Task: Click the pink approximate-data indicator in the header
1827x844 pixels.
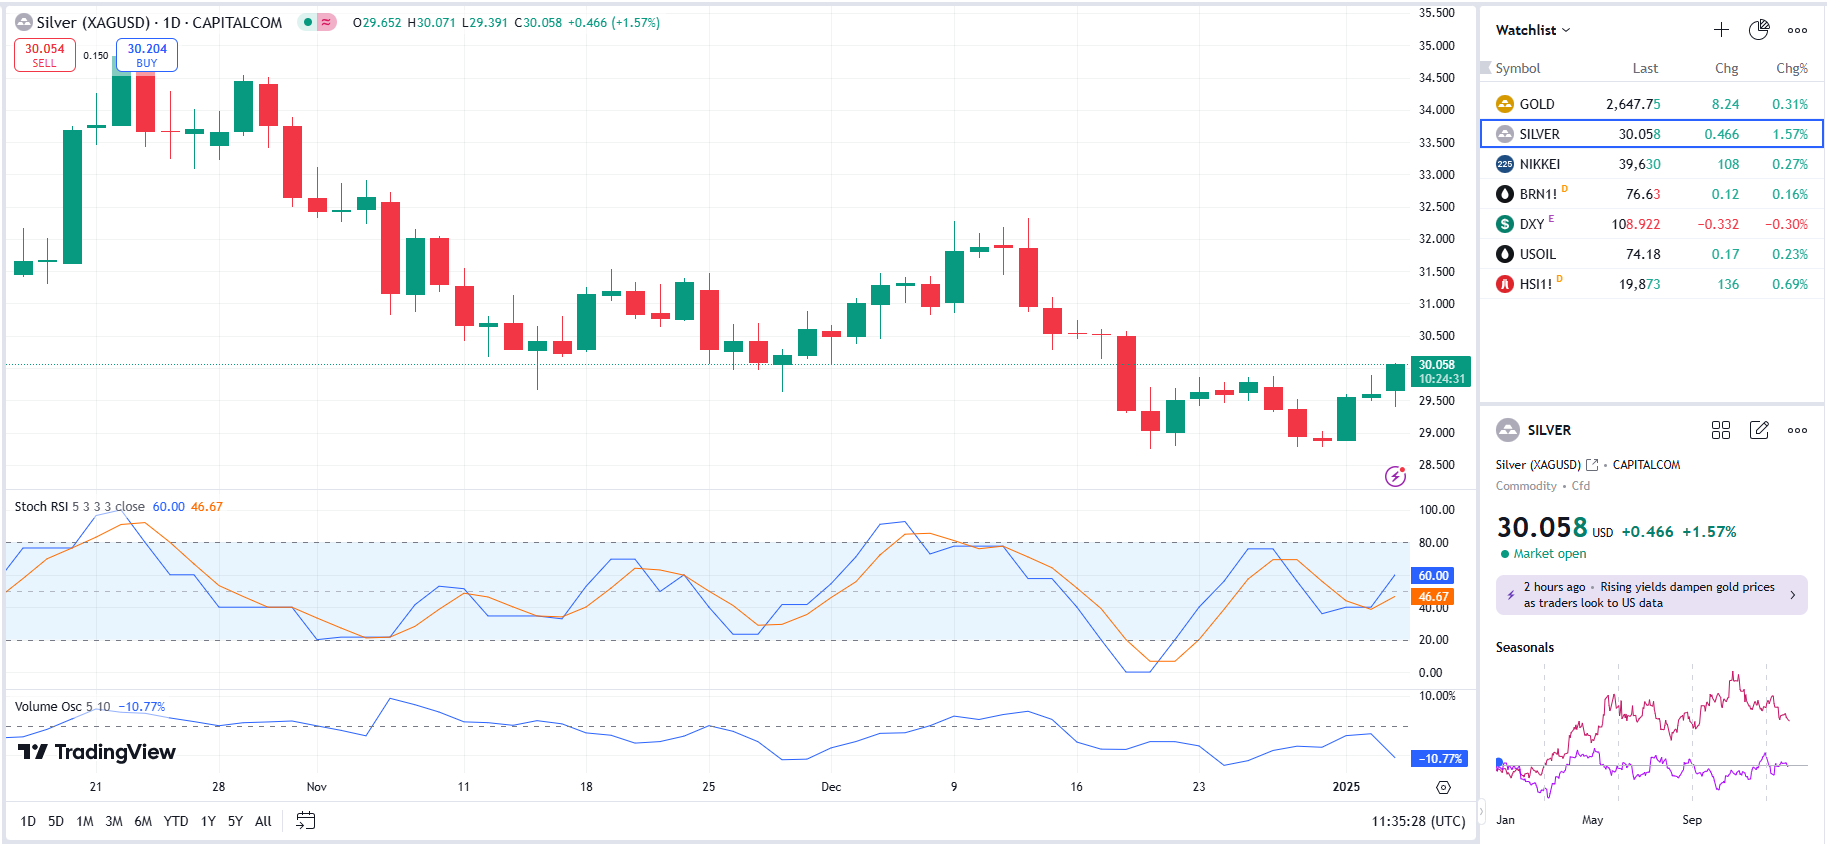Action: (326, 22)
